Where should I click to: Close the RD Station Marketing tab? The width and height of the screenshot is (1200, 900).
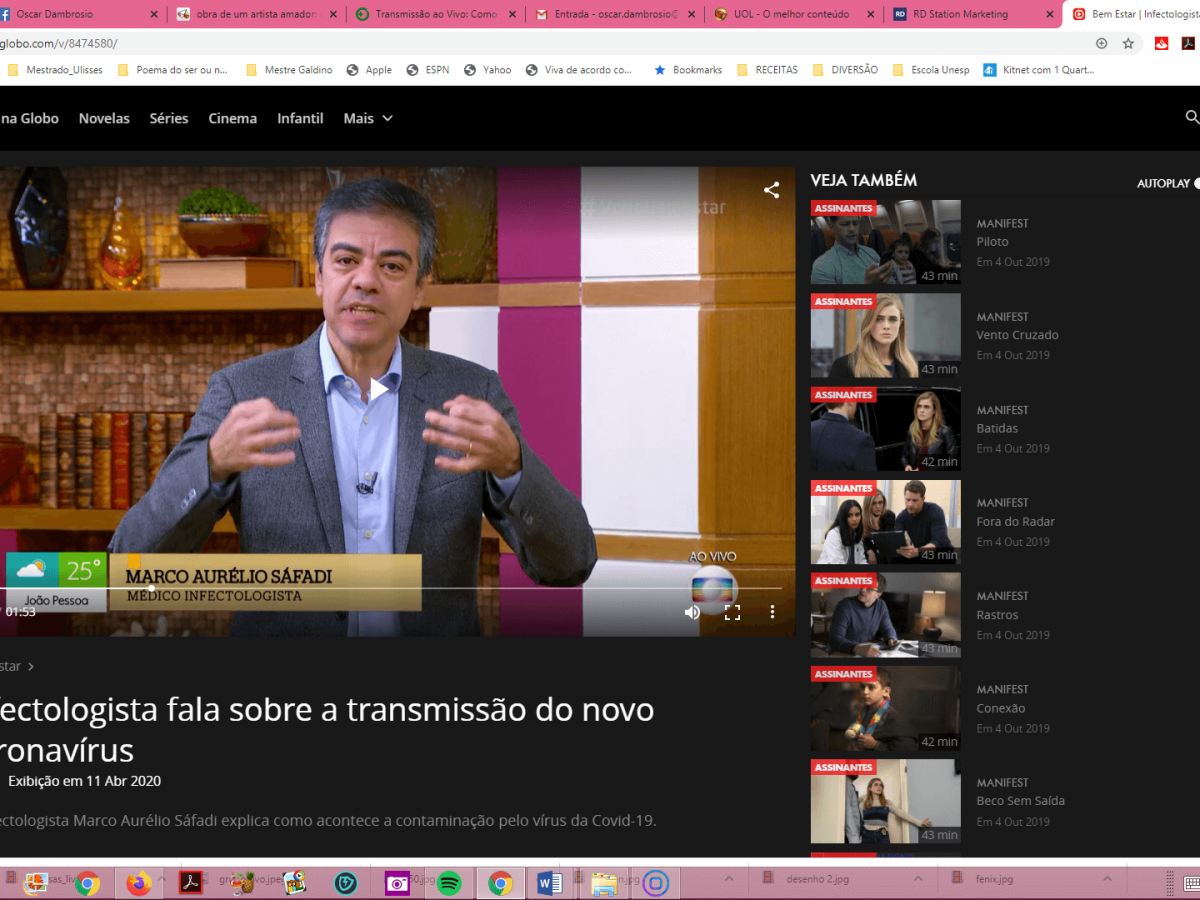(x=1049, y=14)
